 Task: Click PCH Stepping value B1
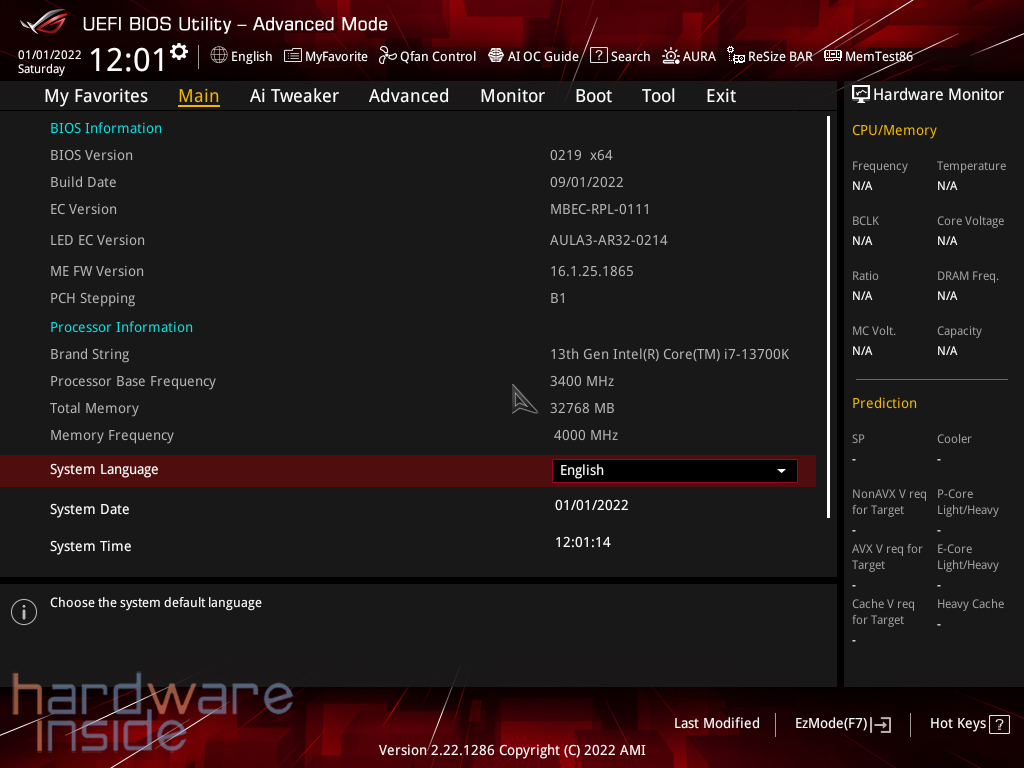(x=558, y=298)
